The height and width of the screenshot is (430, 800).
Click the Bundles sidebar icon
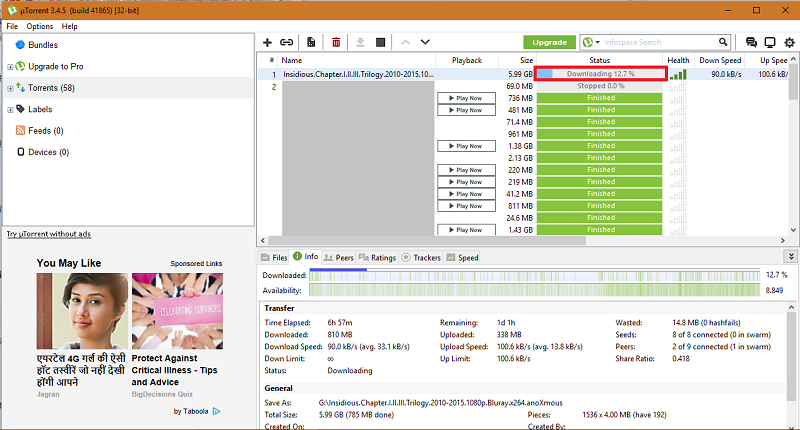[20, 45]
